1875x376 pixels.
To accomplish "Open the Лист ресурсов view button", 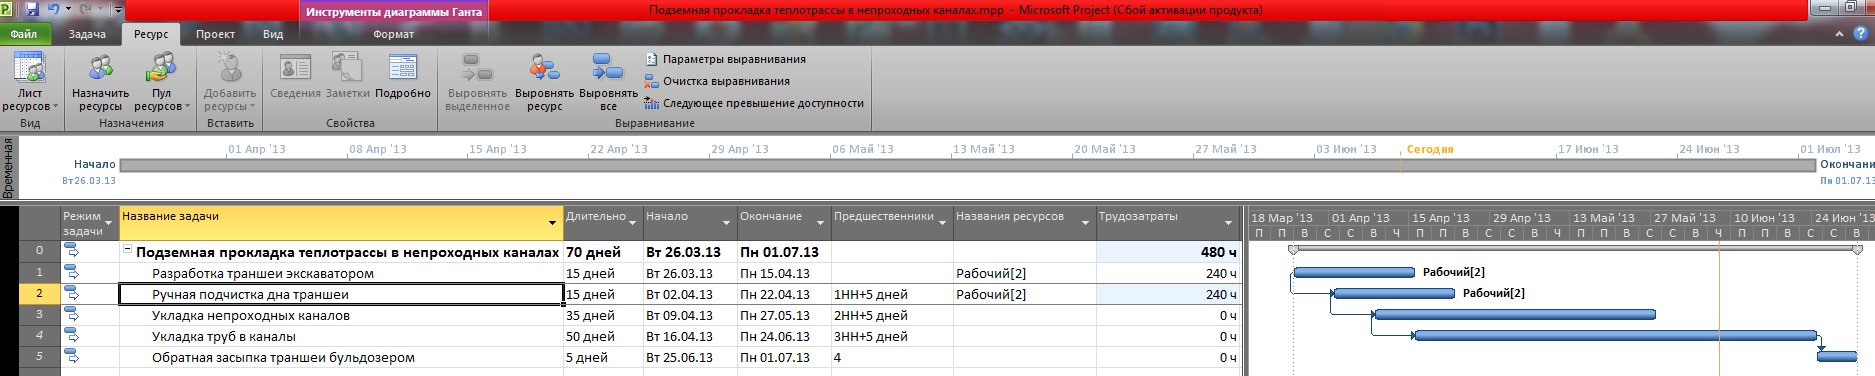I will tap(30, 82).
